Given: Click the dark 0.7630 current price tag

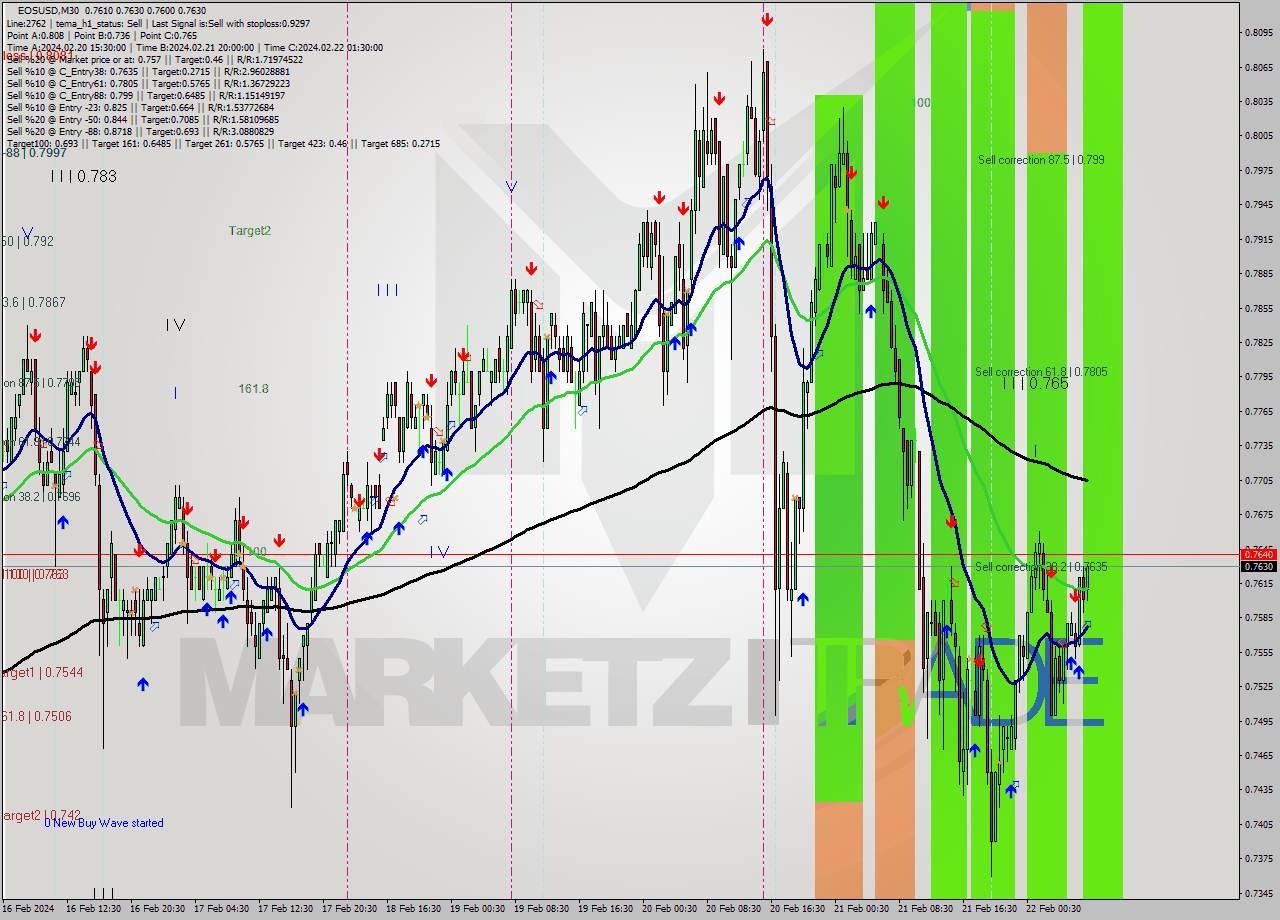Looking at the screenshot, I should [1258, 566].
